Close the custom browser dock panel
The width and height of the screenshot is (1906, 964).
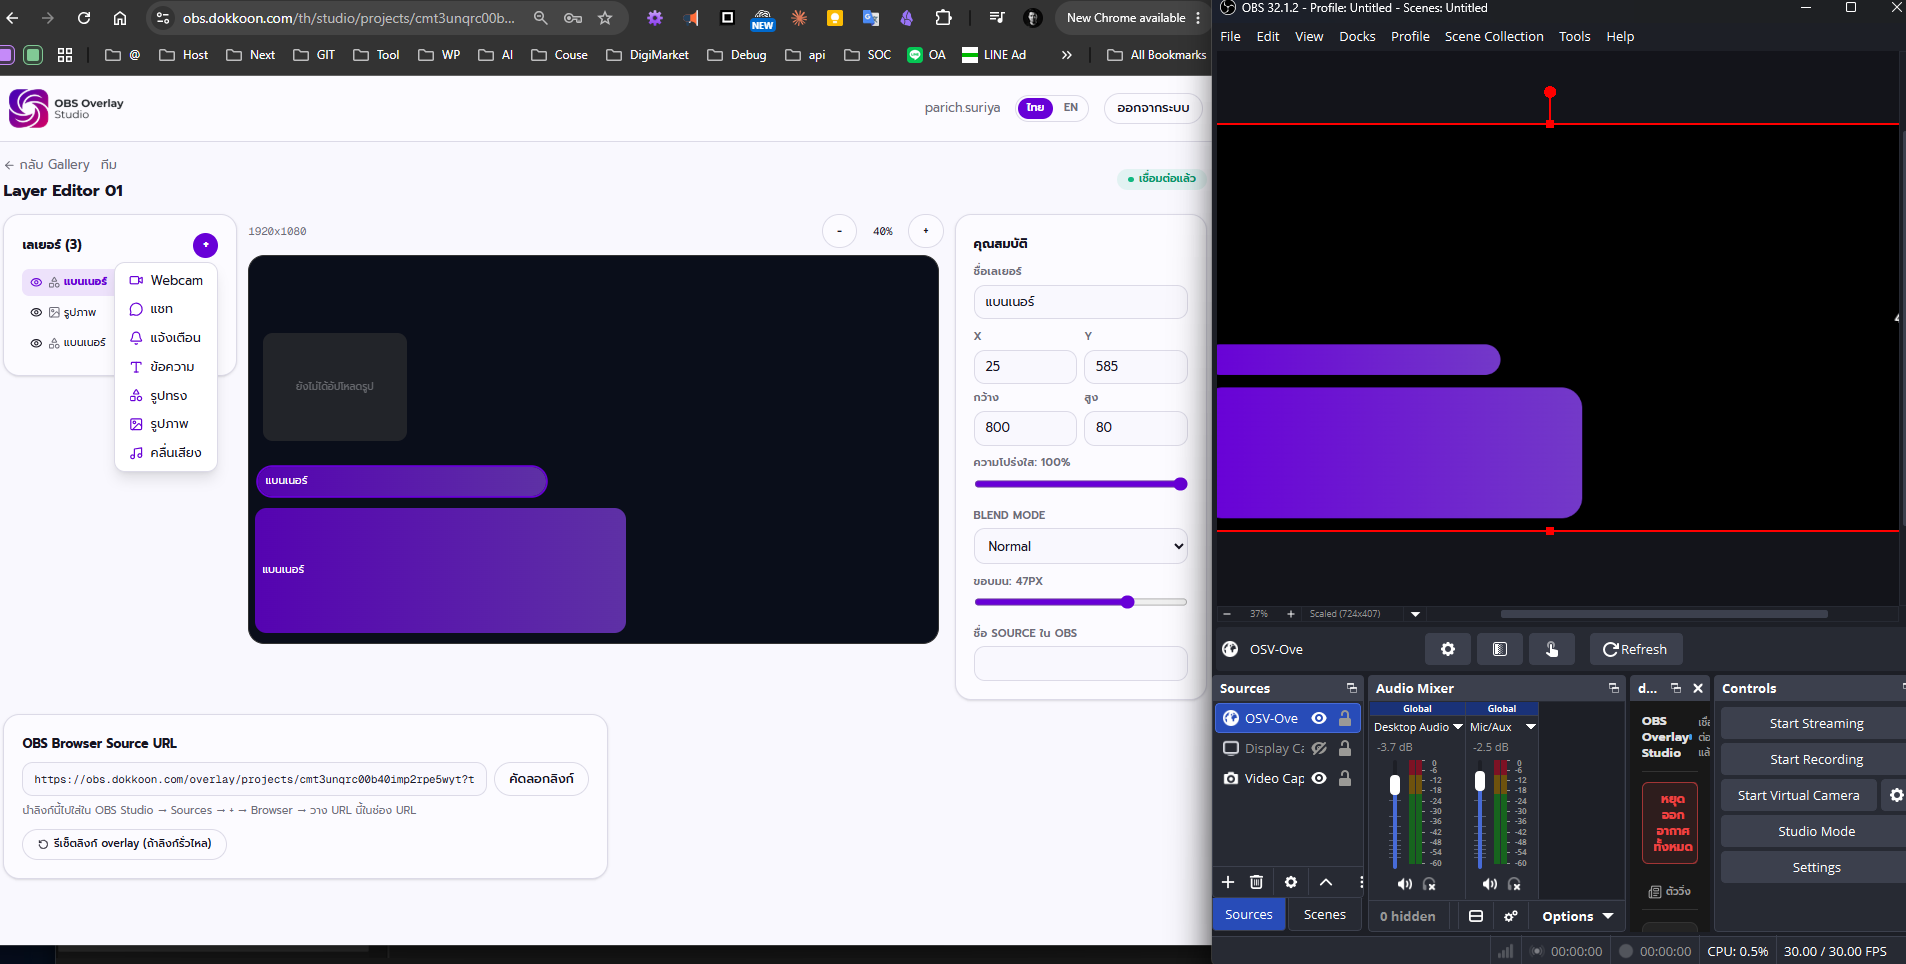pyautogui.click(x=1698, y=688)
